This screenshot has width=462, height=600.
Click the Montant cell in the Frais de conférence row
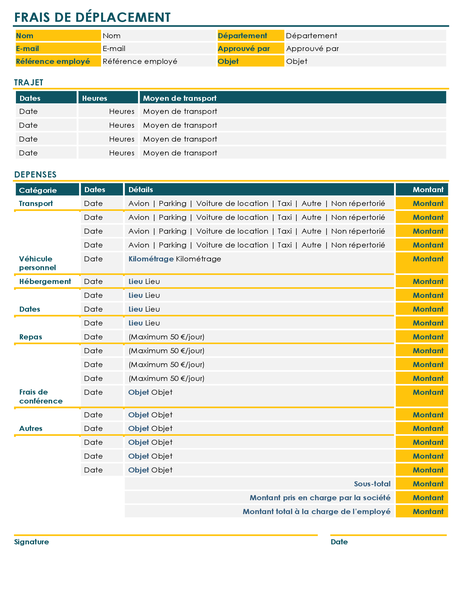tap(421, 396)
